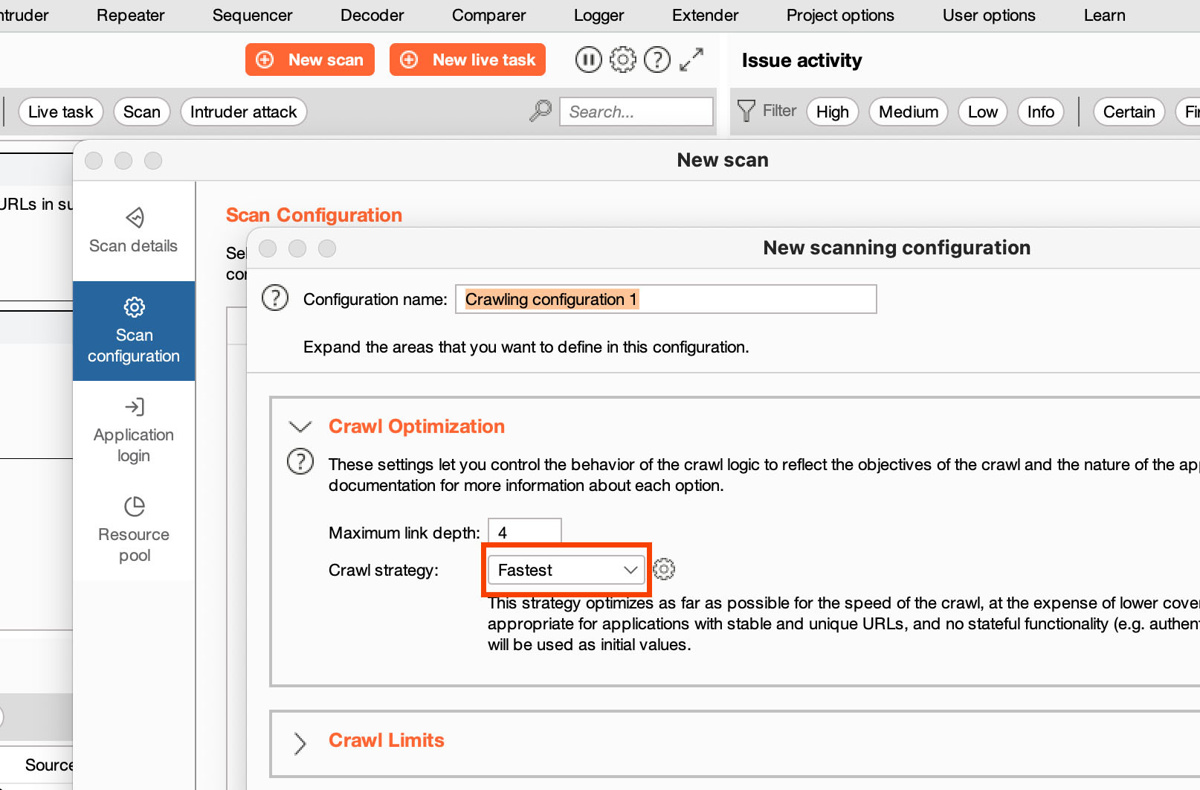Expand the Crawl Limits section
The height and width of the screenshot is (790, 1200).
[300, 742]
